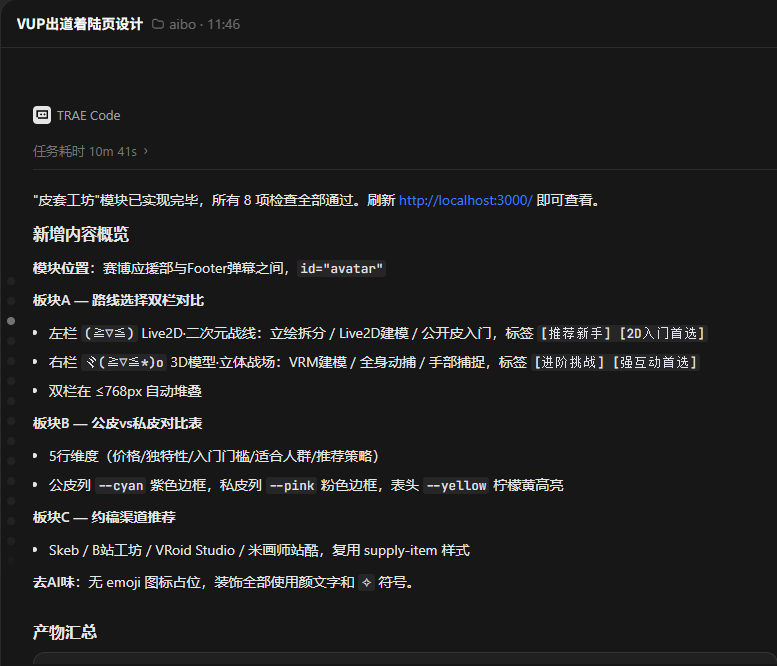Click the VUP出道着陆页设计 conversation title
This screenshot has height=666, width=777.
[80, 24]
